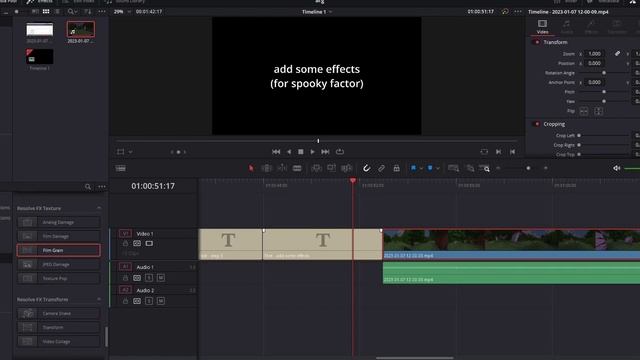This screenshot has width=640, height=360.
Task: Click the timeline zoom-in plus button
Action: point(546,168)
